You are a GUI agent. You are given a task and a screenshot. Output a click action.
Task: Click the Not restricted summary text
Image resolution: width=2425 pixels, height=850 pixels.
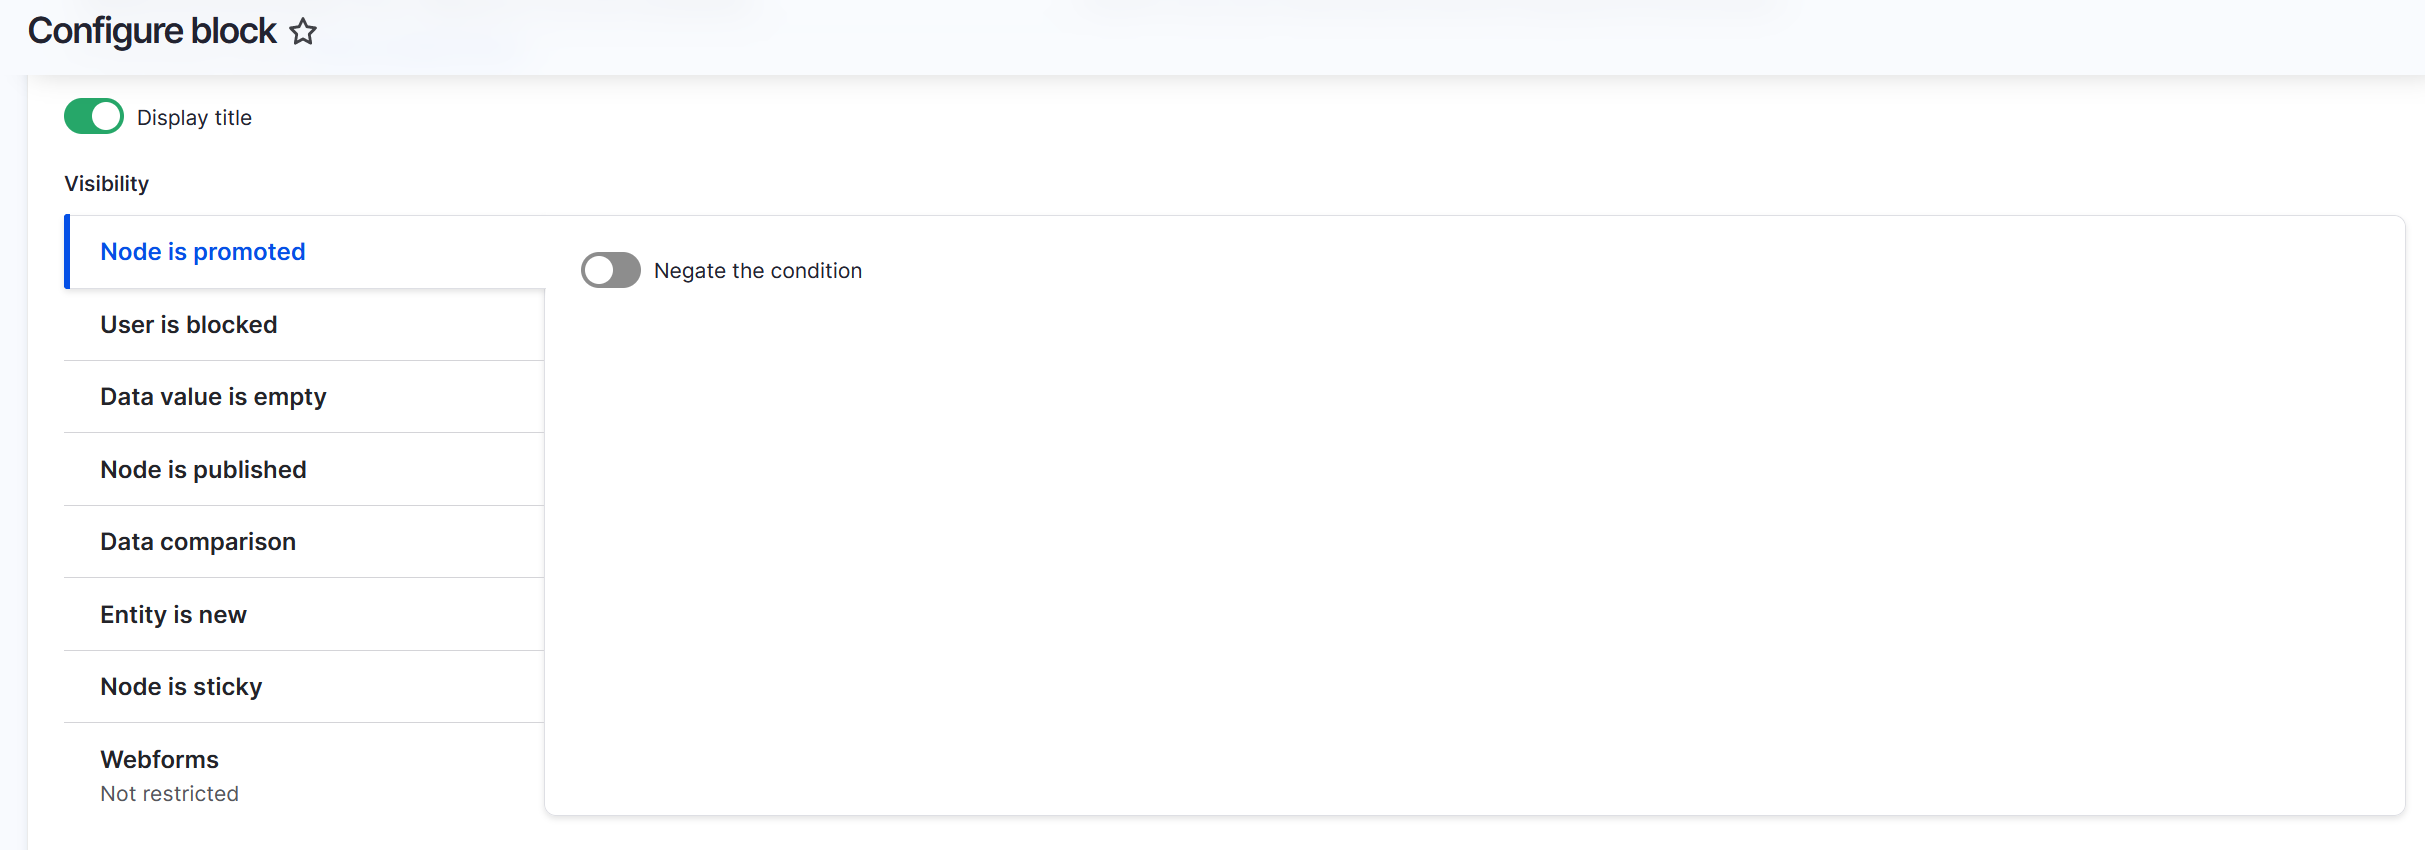click(x=169, y=794)
